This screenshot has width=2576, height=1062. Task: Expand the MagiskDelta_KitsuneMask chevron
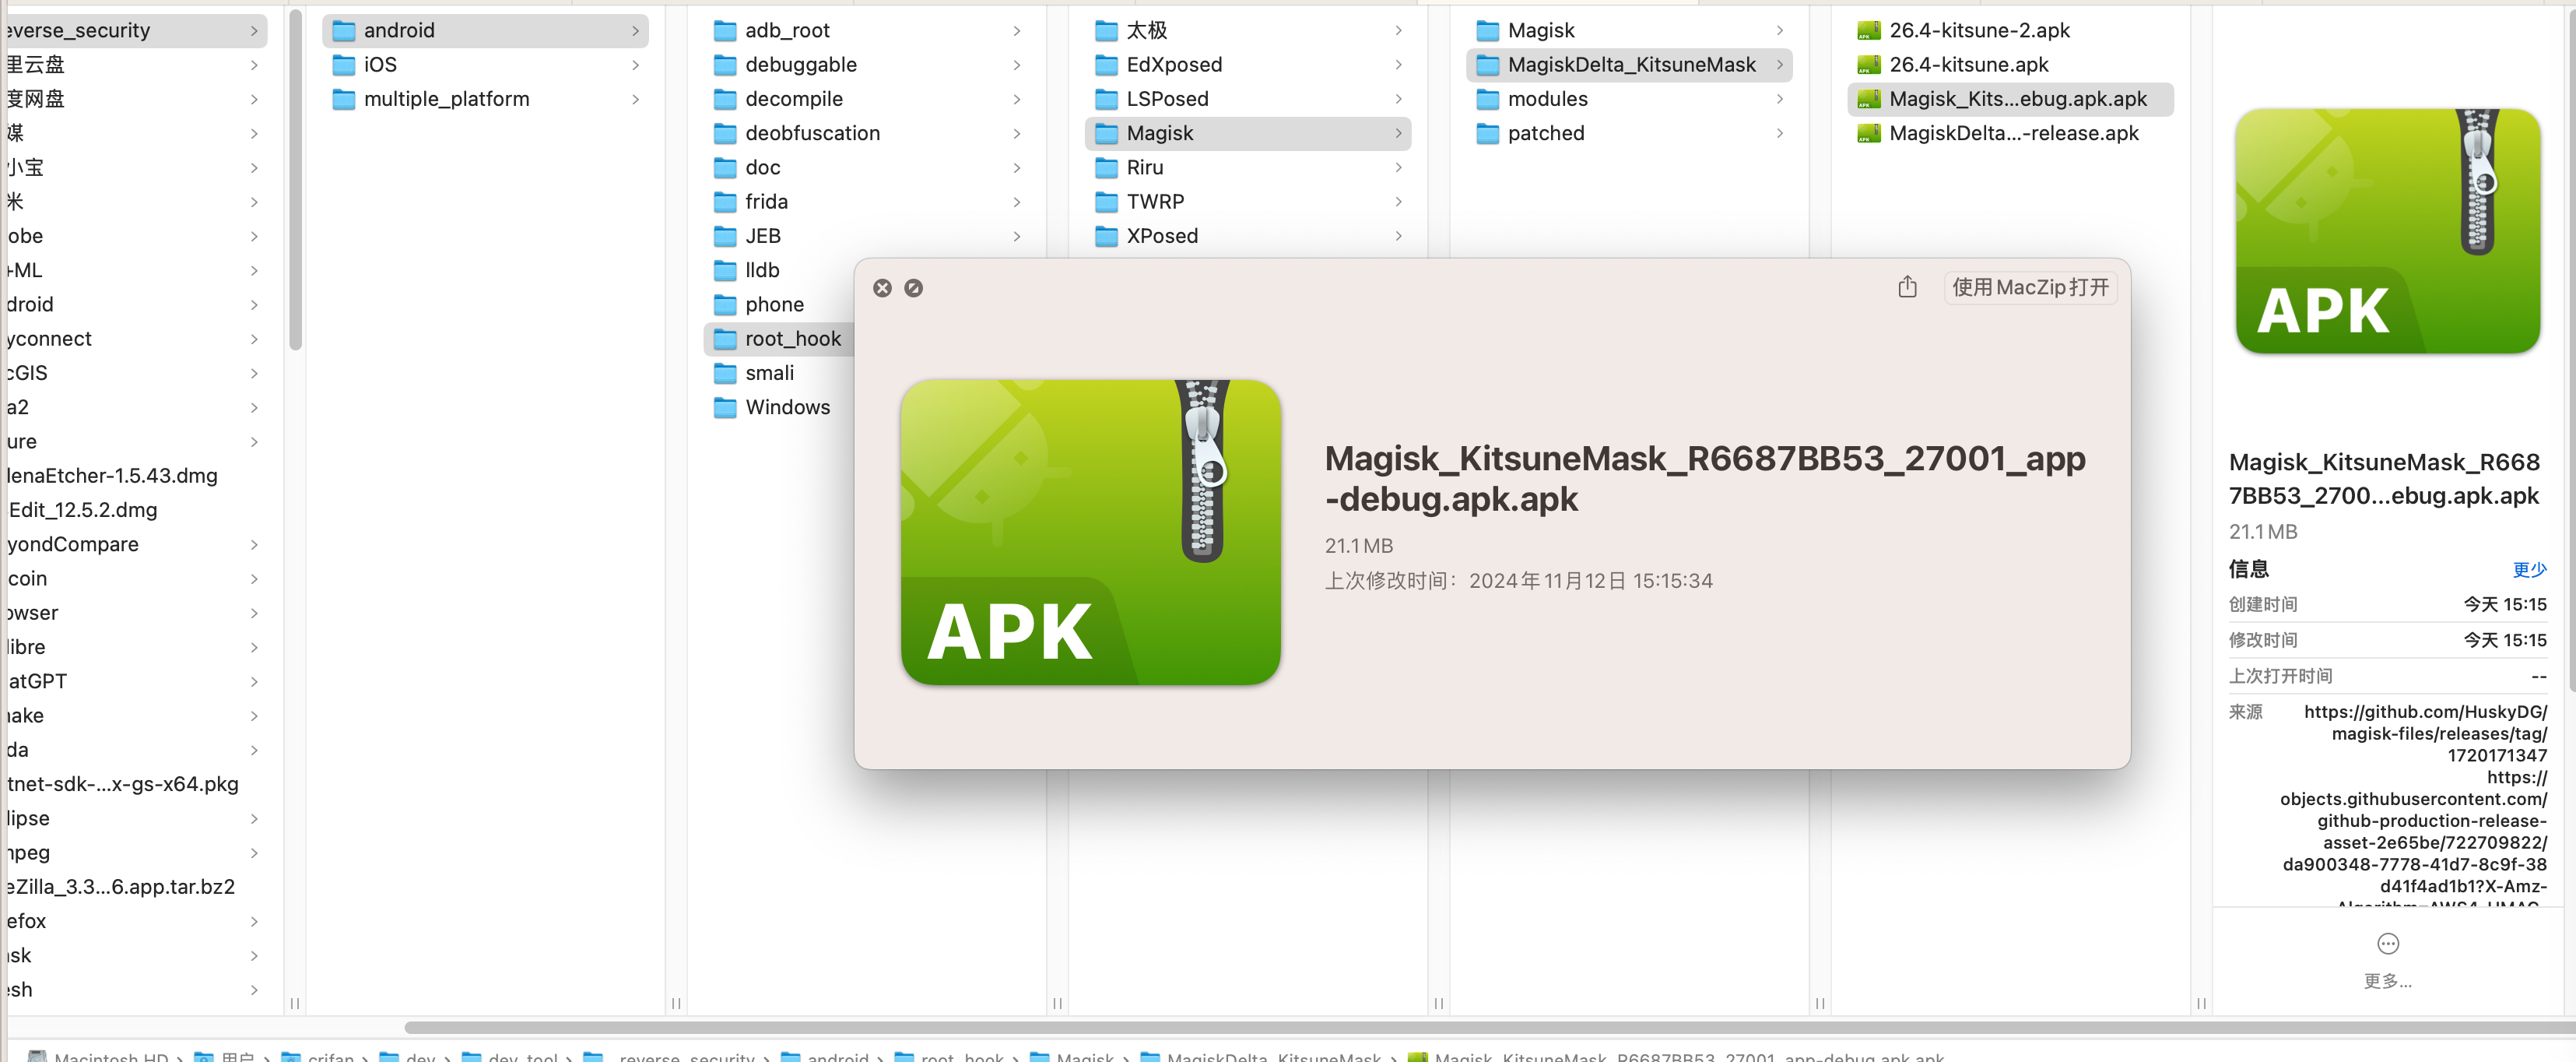(x=1780, y=65)
